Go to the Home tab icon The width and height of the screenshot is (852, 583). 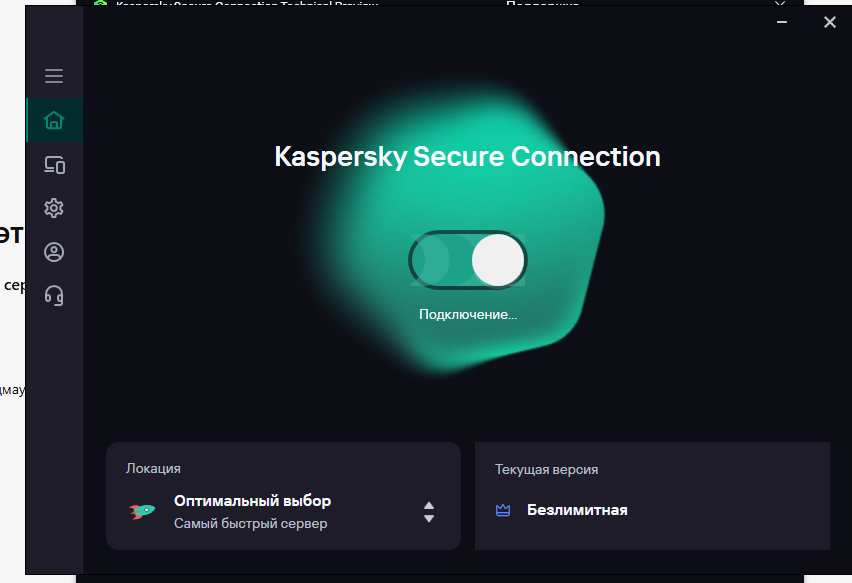pyautogui.click(x=54, y=120)
